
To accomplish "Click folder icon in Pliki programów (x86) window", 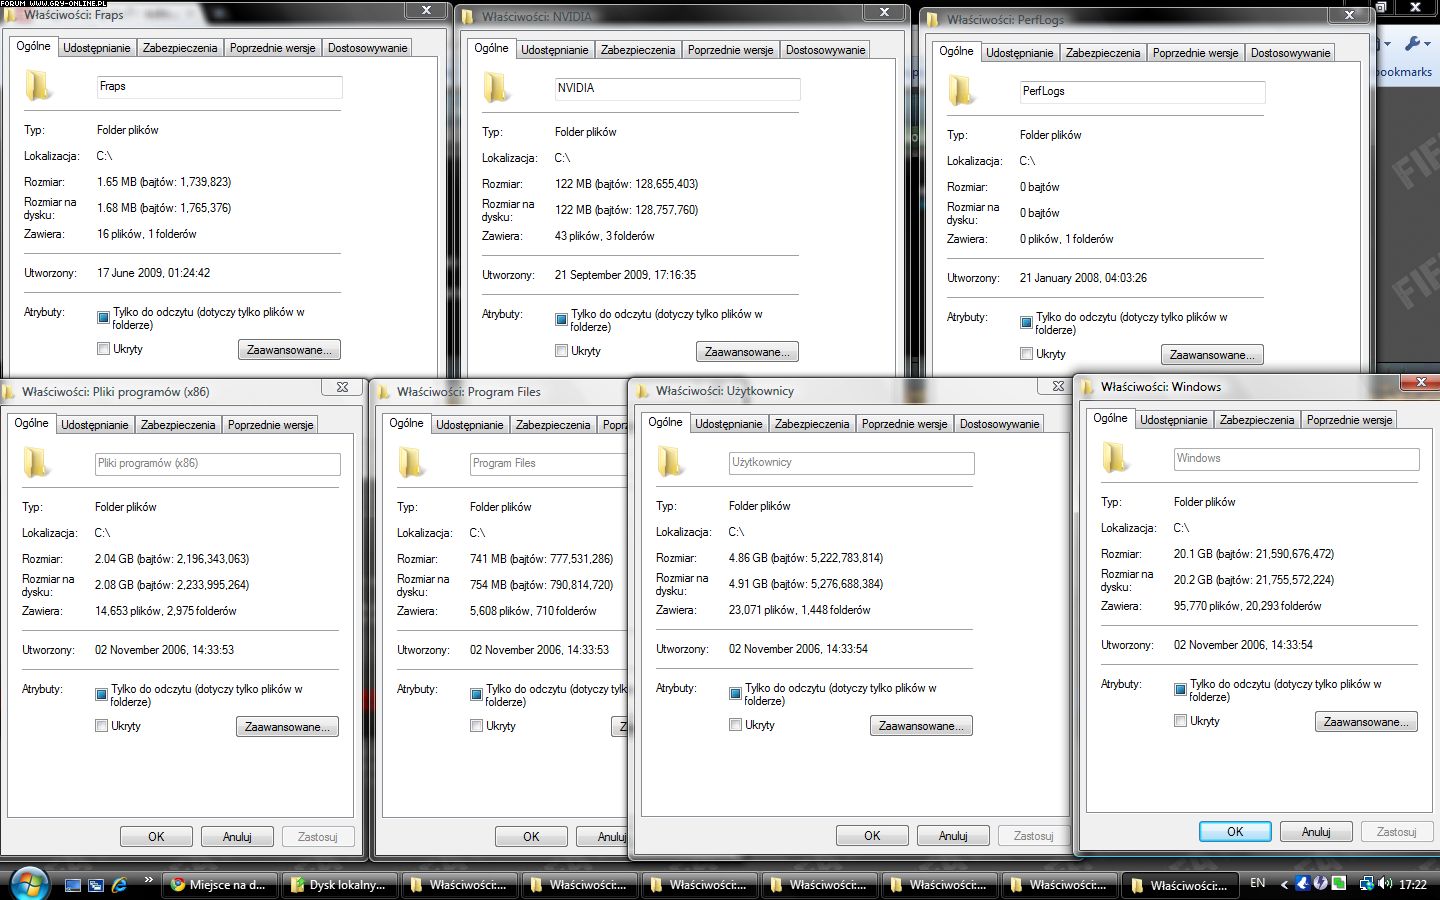I will click(37, 463).
